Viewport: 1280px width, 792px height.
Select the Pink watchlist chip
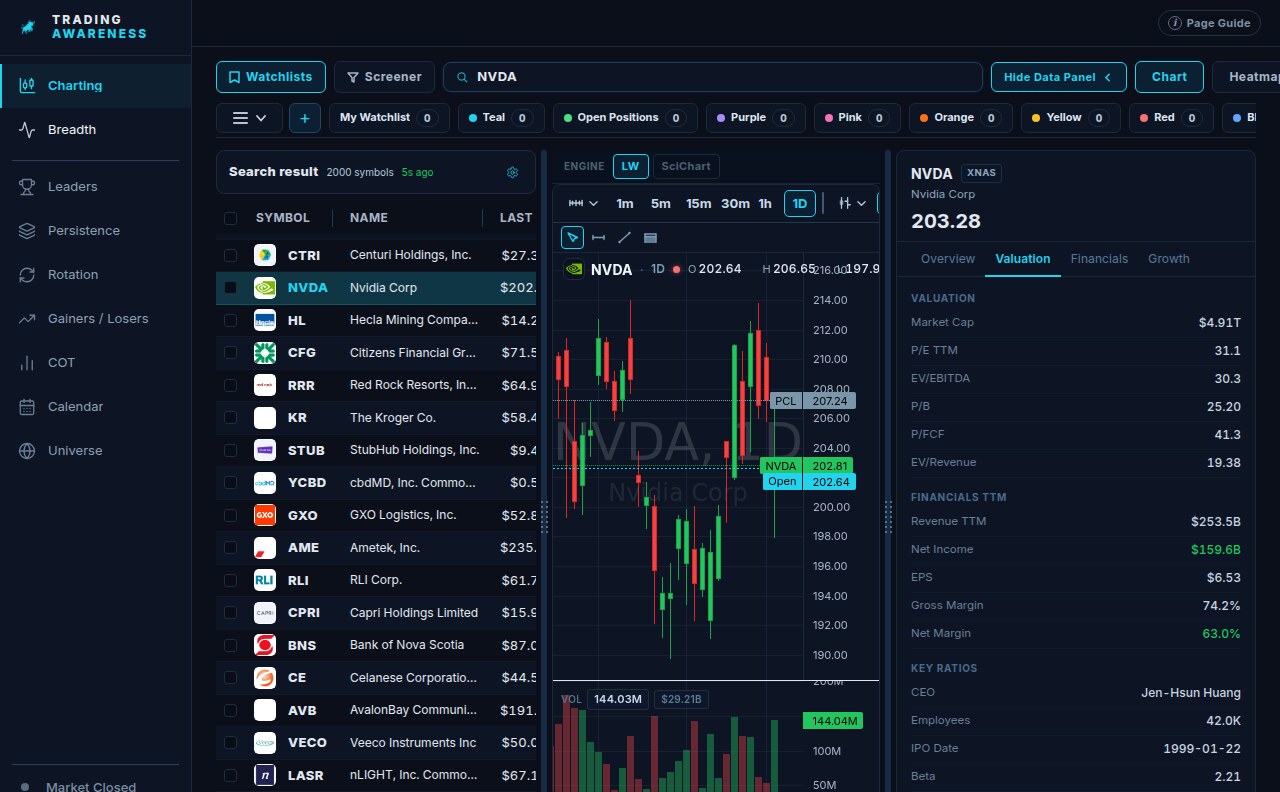(857, 118)
